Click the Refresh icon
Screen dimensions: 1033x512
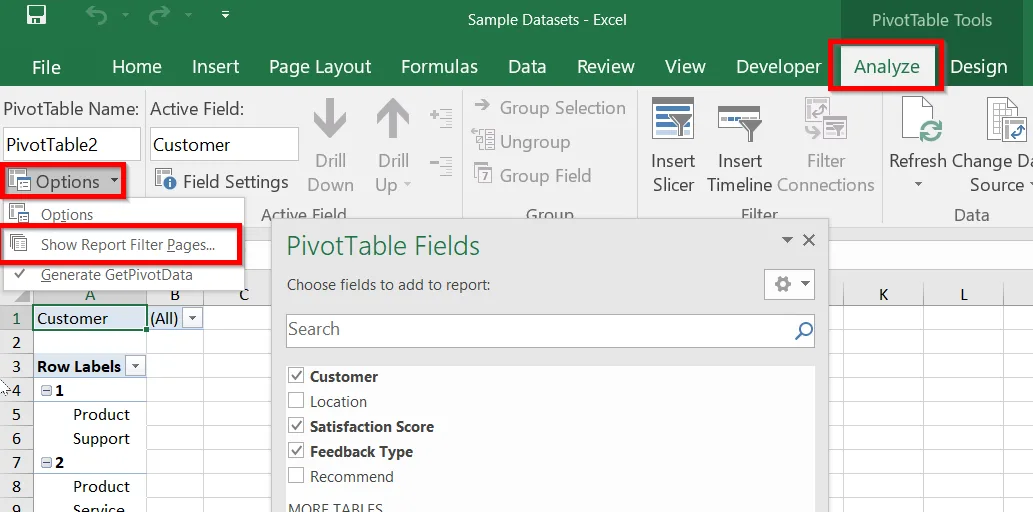[922, 119]
